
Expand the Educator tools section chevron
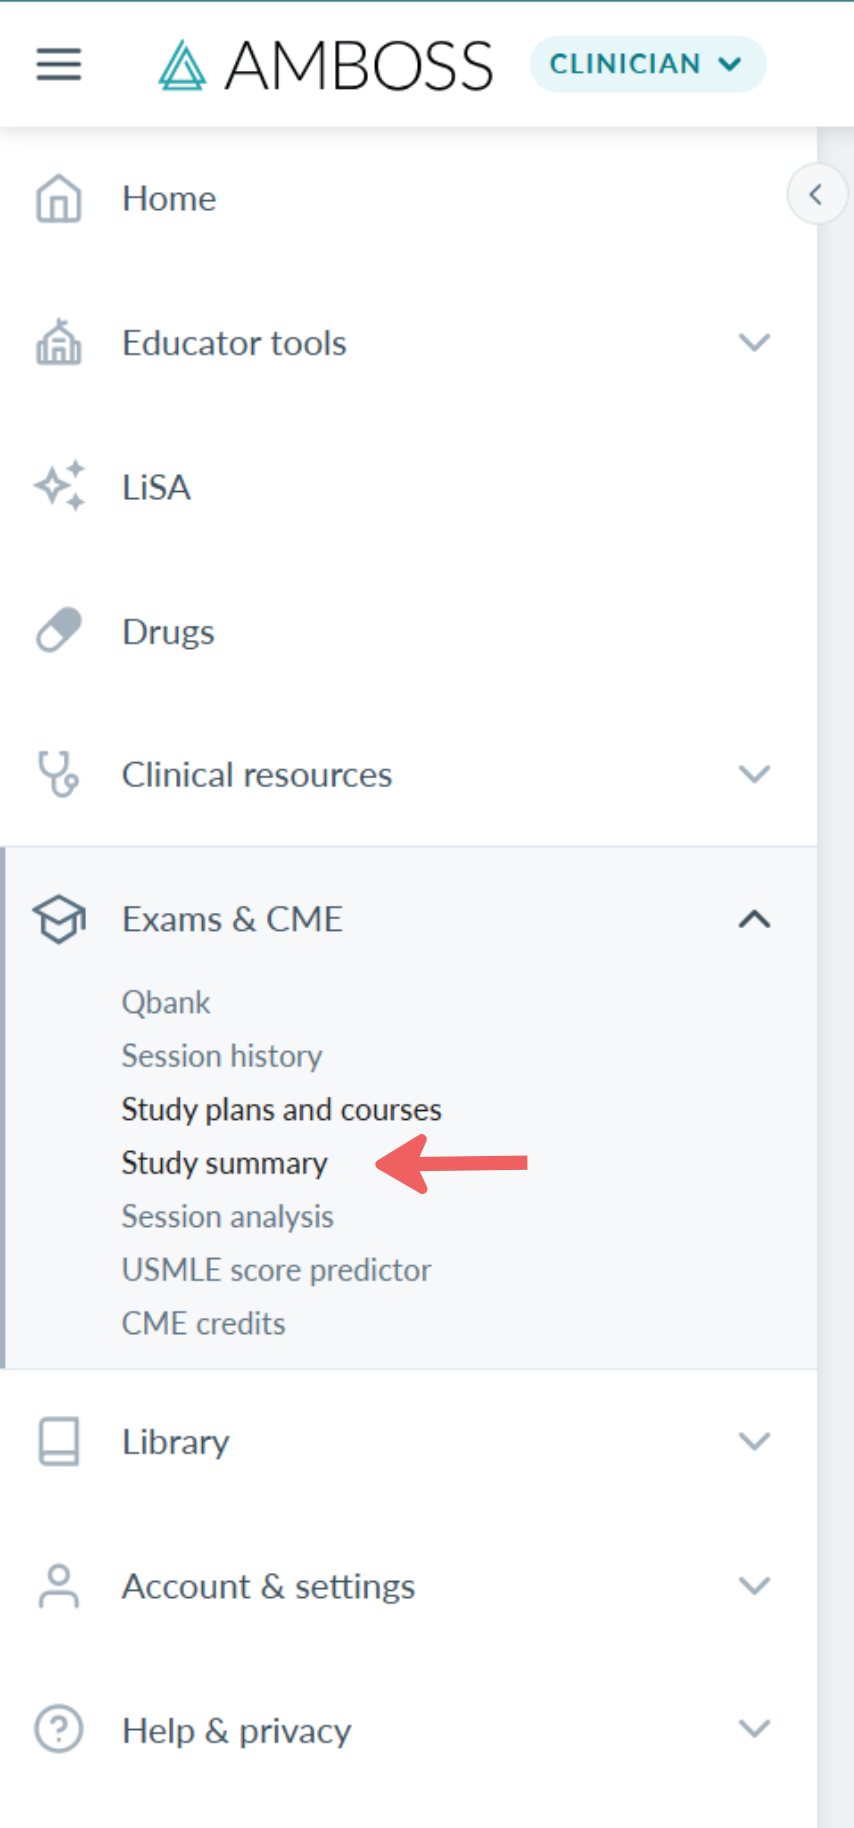pos(754,342)
